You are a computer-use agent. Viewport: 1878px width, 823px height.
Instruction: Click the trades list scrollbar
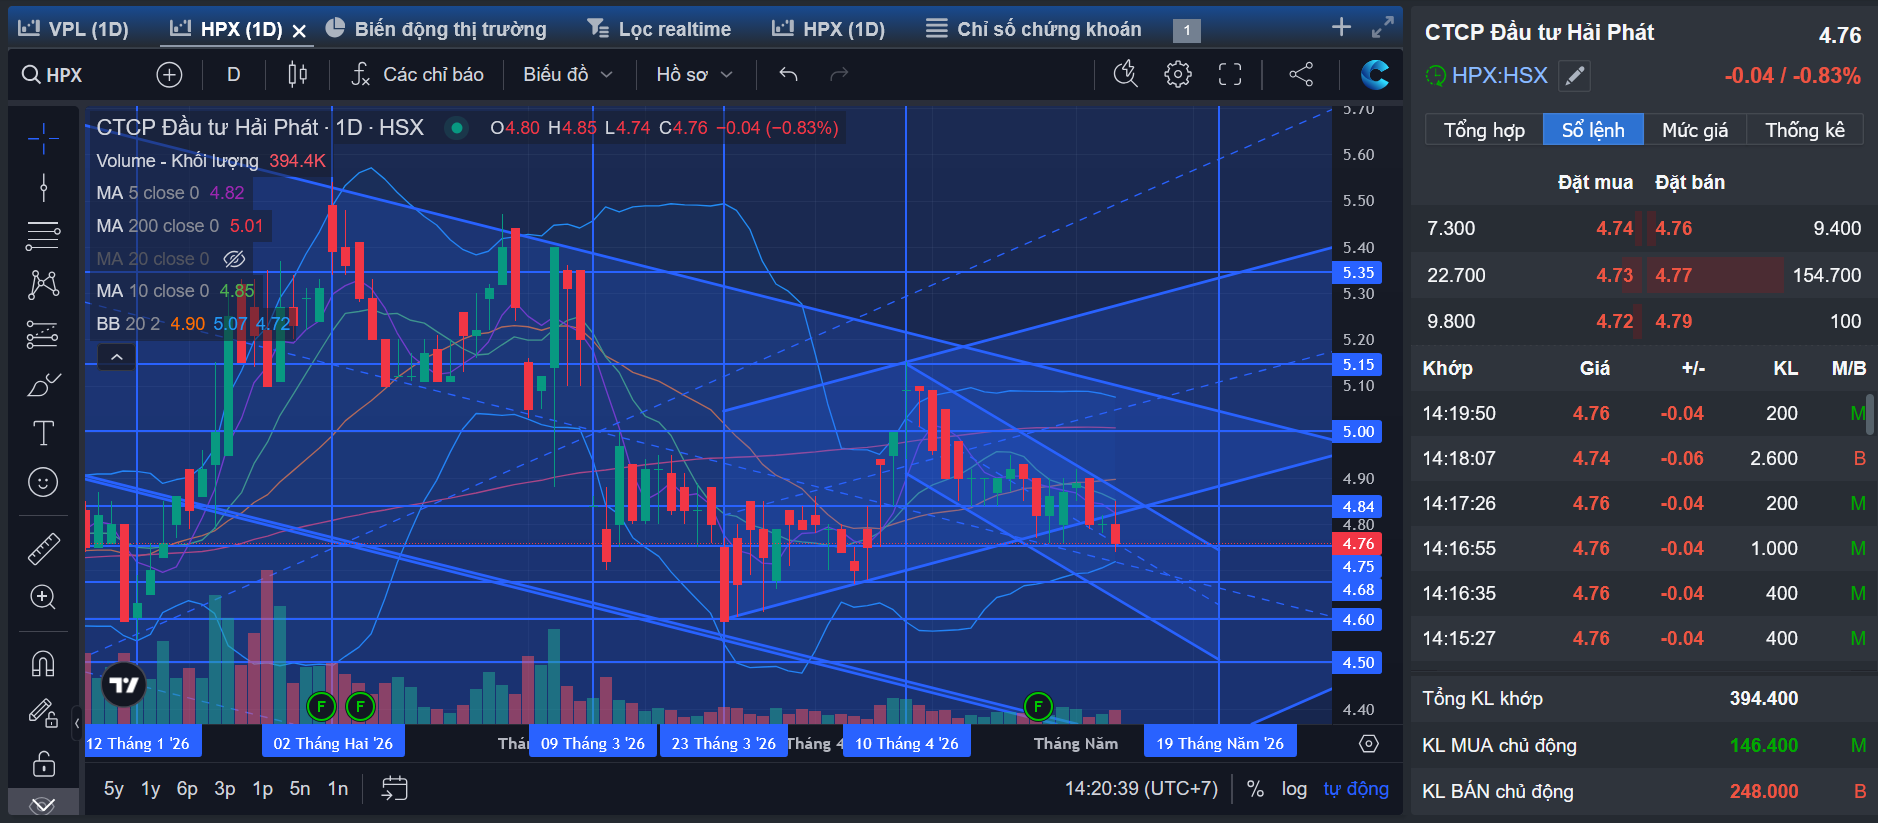pyautogui.click(x=1869, y=414)
